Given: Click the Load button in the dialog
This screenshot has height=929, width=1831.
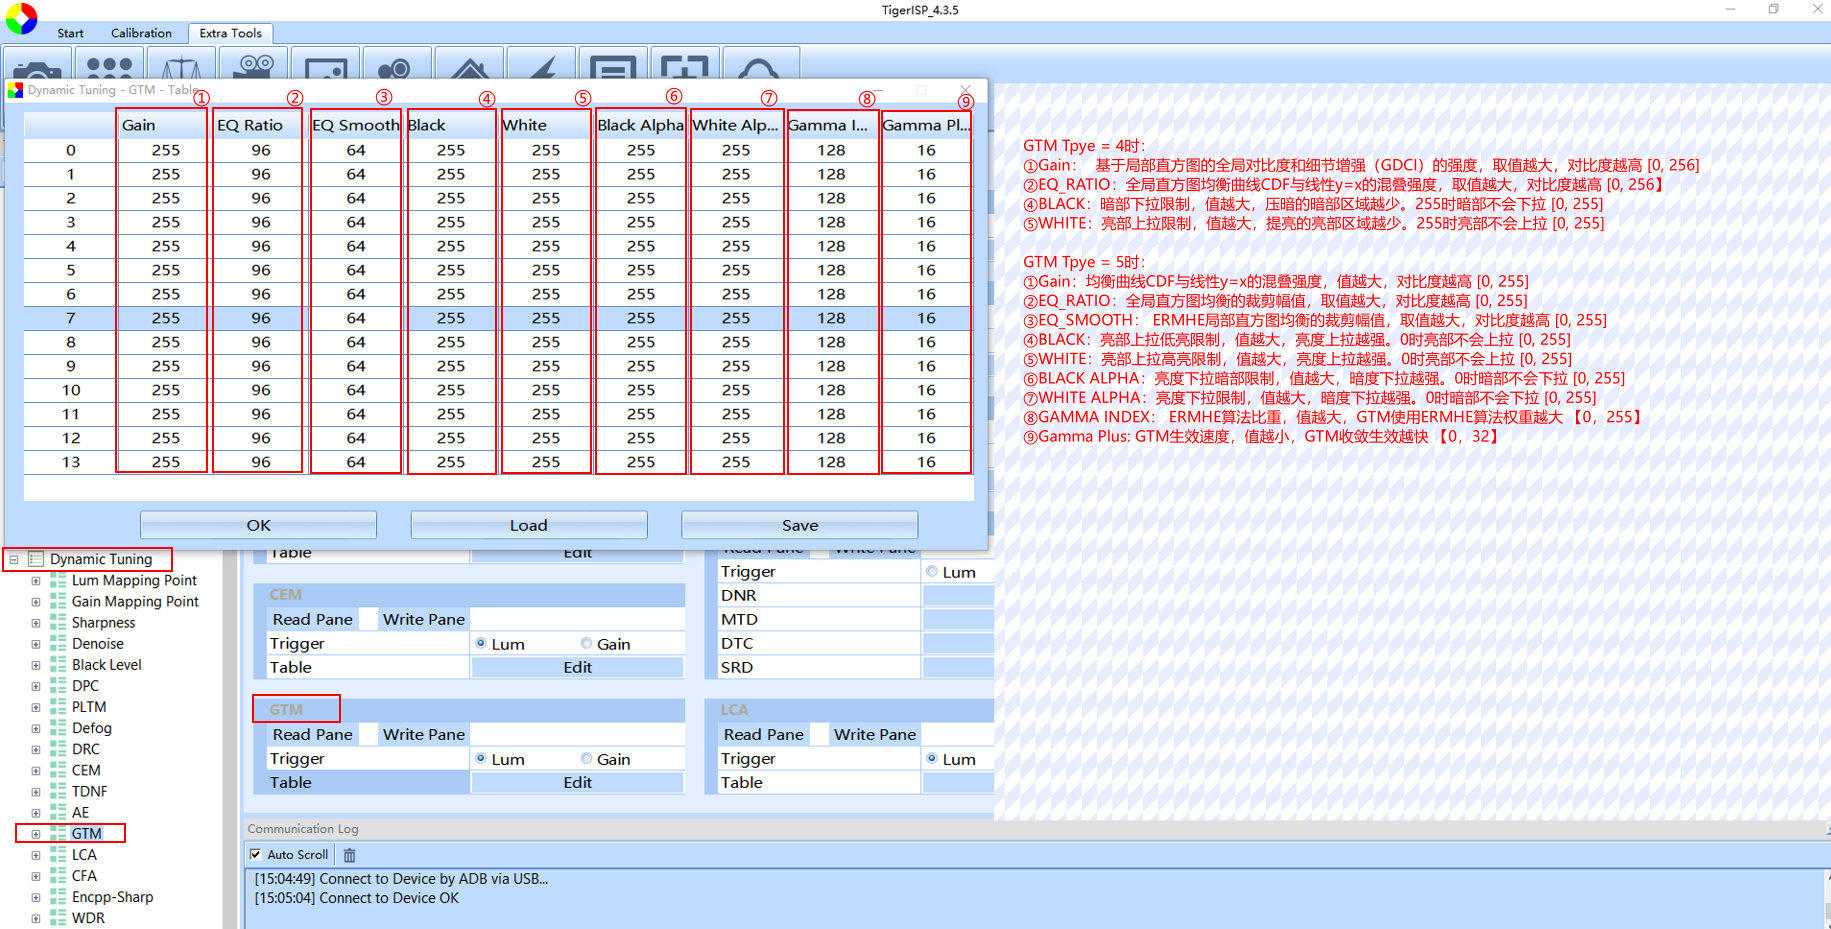Looking at the screenshot, I should (x=528, y=525).
